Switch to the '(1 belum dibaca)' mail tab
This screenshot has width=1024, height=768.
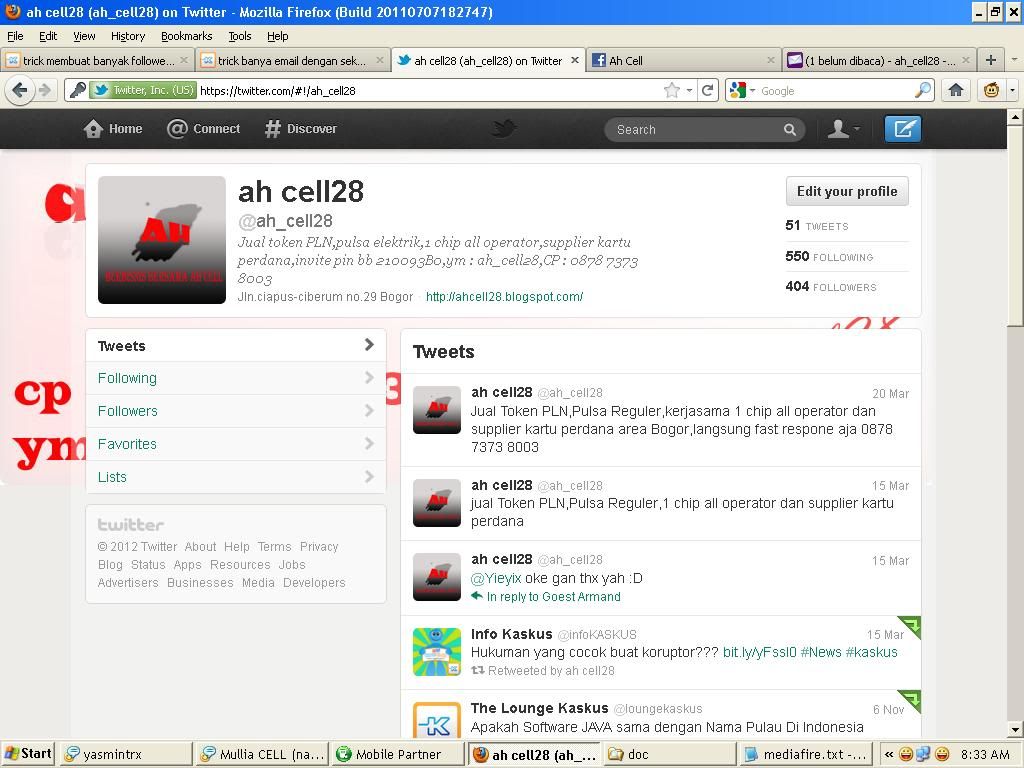(x=879, y=61)
